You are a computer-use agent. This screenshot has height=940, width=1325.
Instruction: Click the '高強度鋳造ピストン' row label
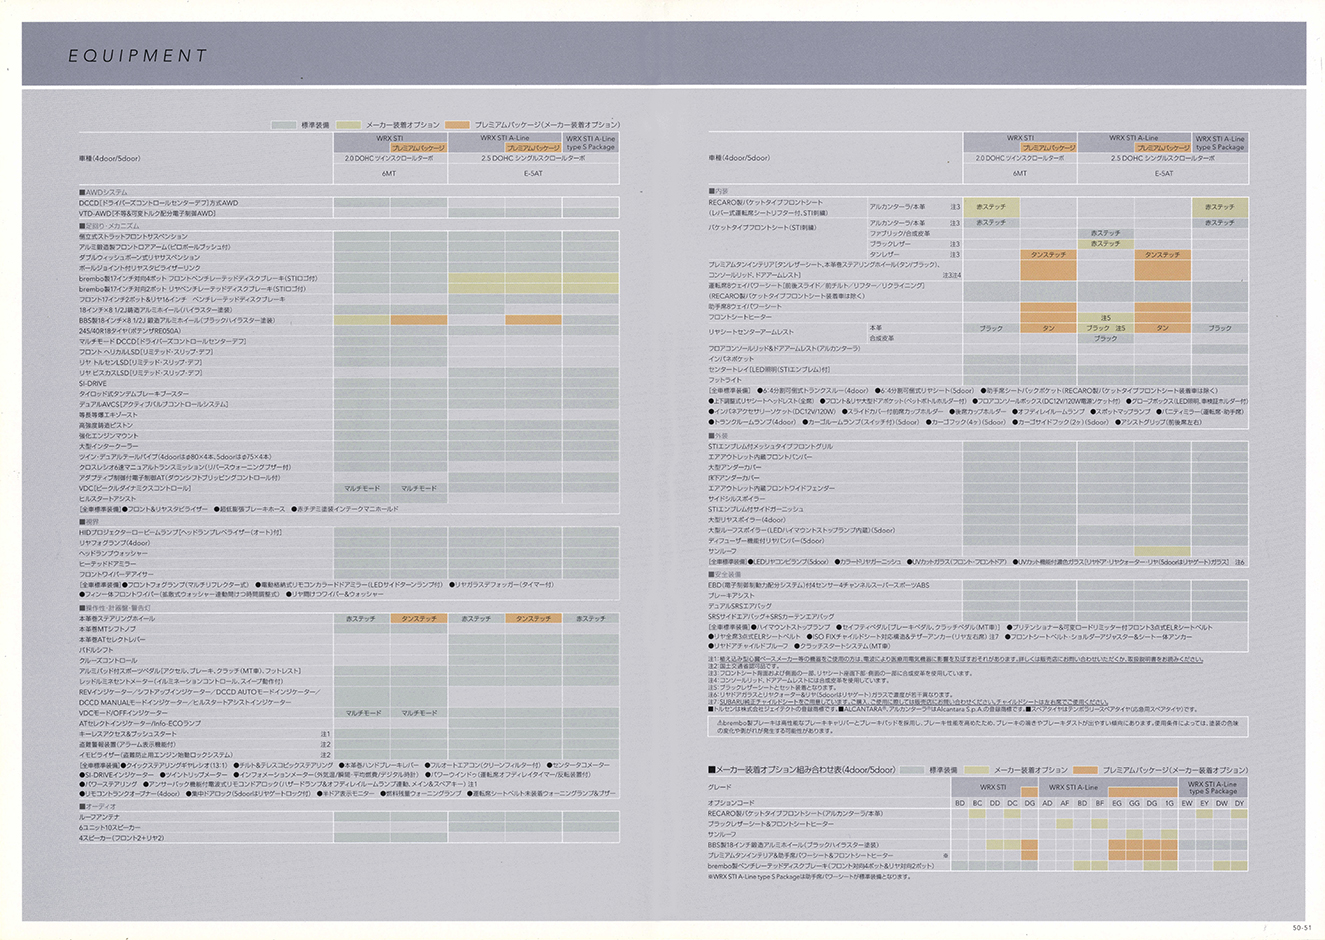(105, 425)
